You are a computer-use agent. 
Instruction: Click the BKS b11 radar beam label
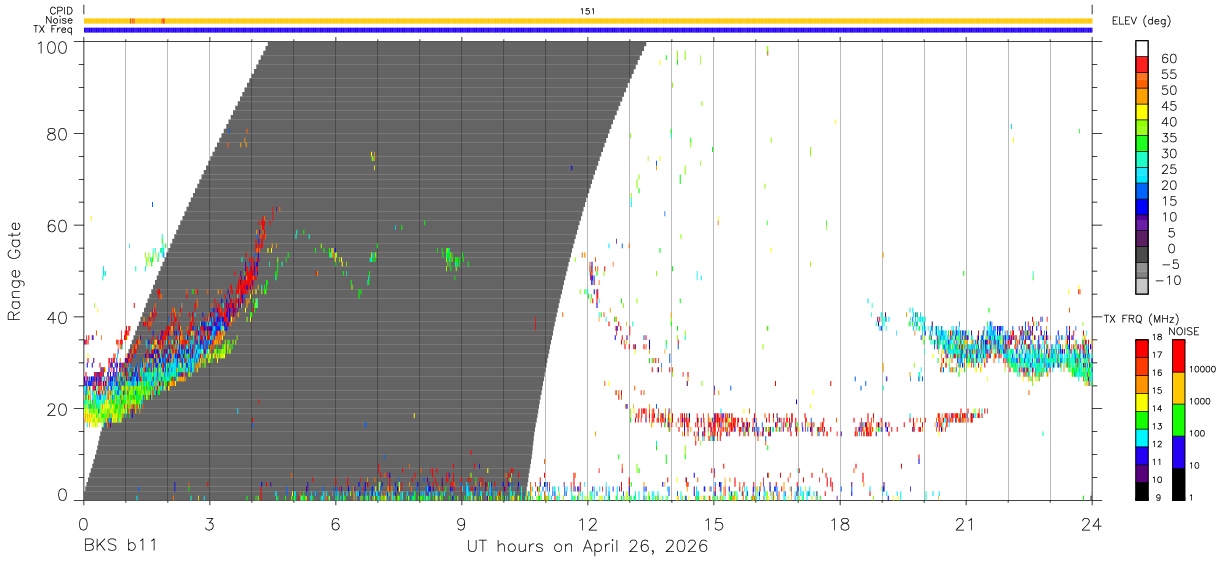point(120,547)
